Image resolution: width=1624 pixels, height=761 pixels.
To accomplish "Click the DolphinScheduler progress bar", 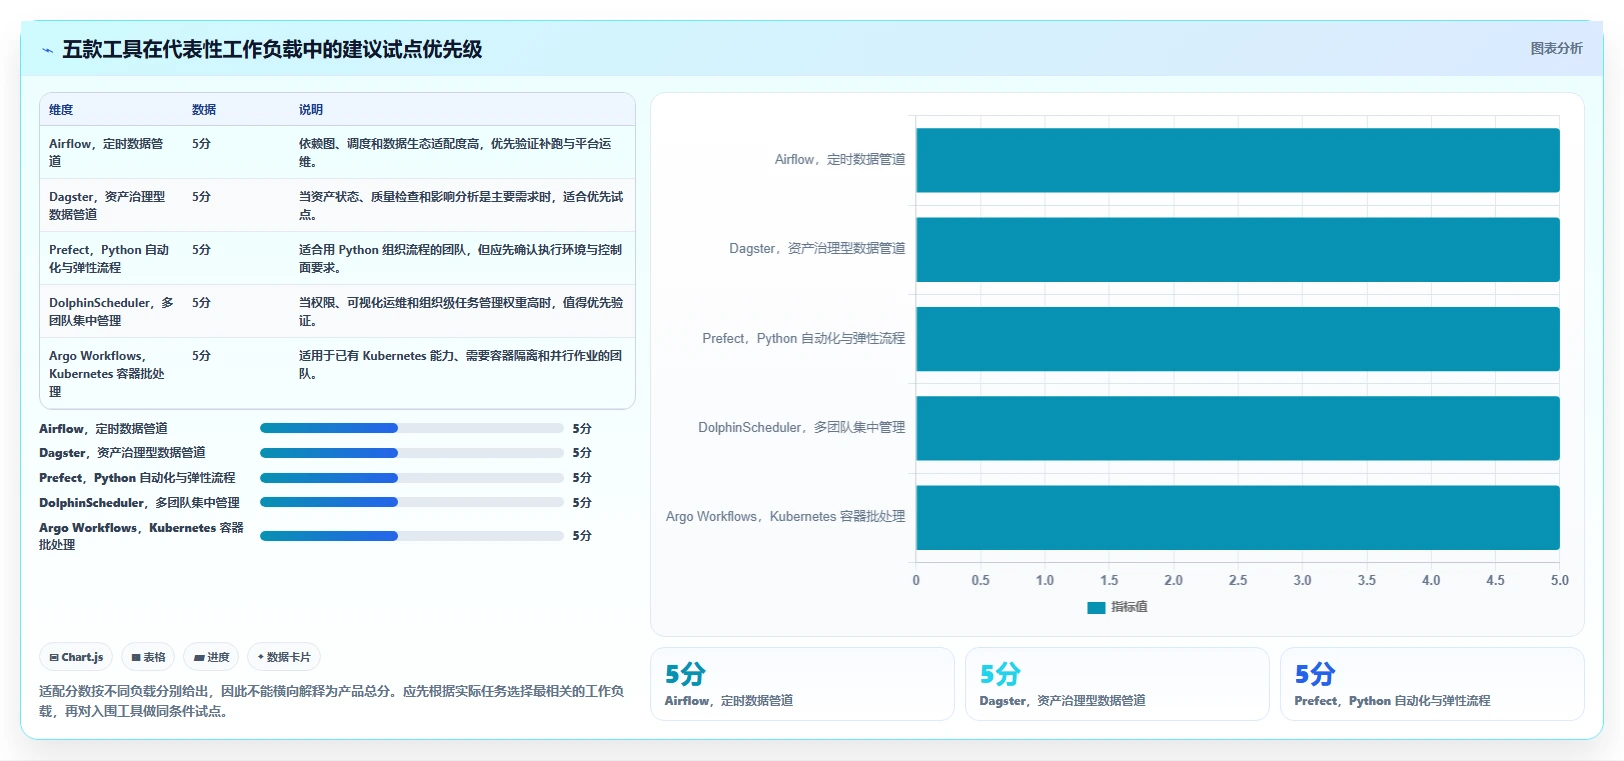I will pyautogui.click(x=411, y=502).
